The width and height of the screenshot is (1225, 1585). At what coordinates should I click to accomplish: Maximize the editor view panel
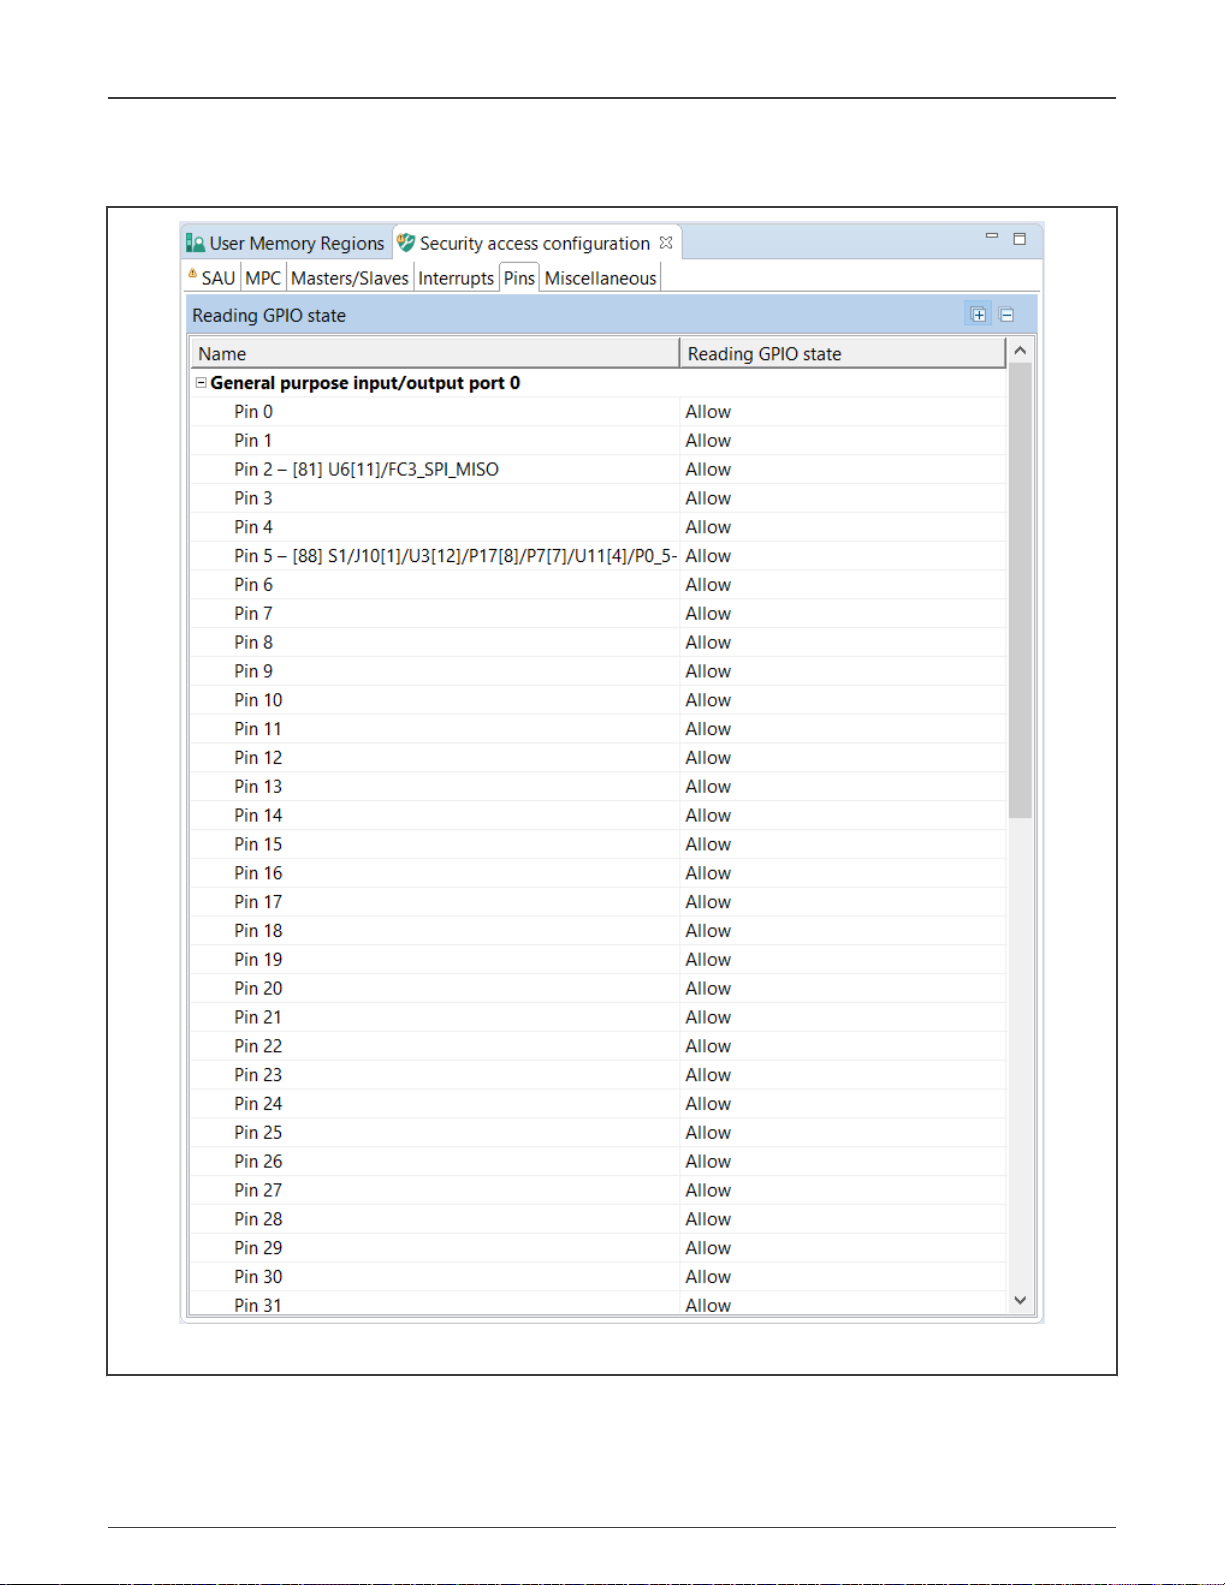click(x=1020, y=239)
